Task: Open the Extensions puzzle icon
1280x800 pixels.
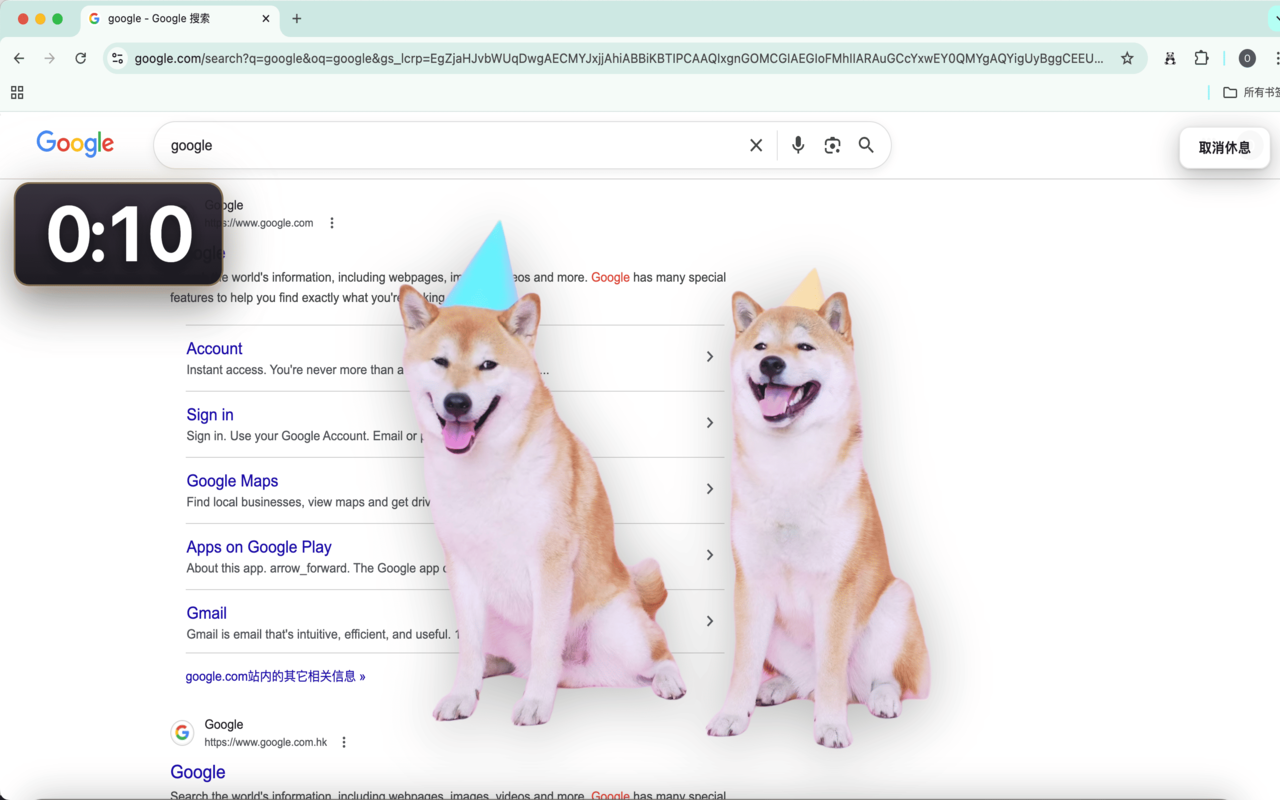Action: [x=1202, y=59]
